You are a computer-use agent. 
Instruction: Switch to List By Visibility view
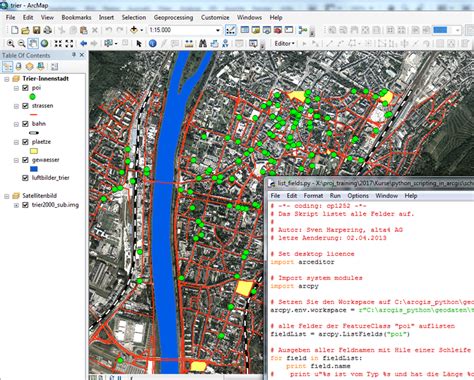[29, 66]
